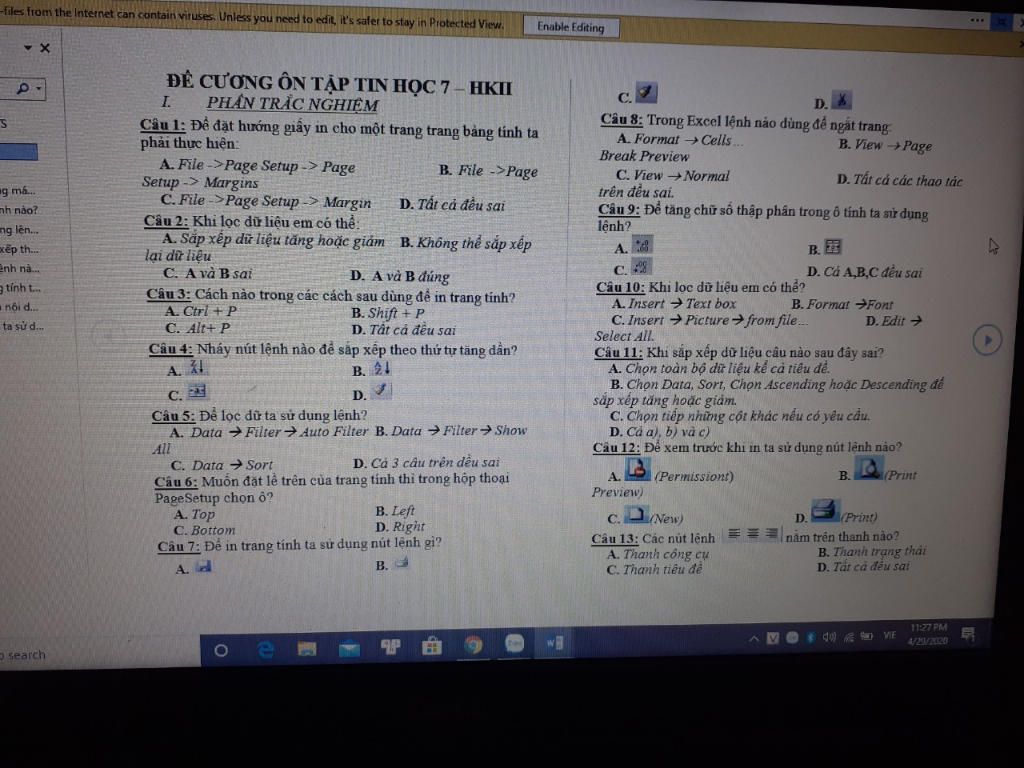Click answer text 'A. Thanh công cụ'
The height and width of the screenshot is (768, 1024).
(x=658, y=554)
